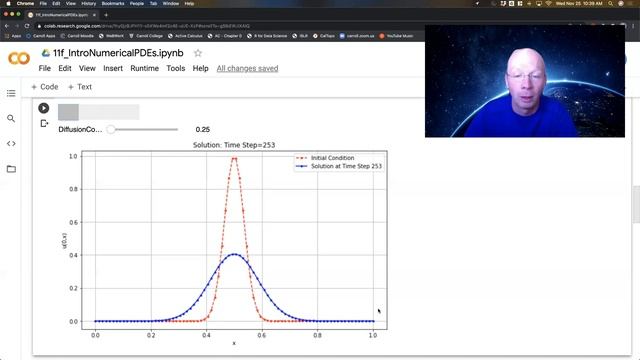Click the menu bar date and time
The height and width of the screenshot is (360, 640).
click(579, 3)
